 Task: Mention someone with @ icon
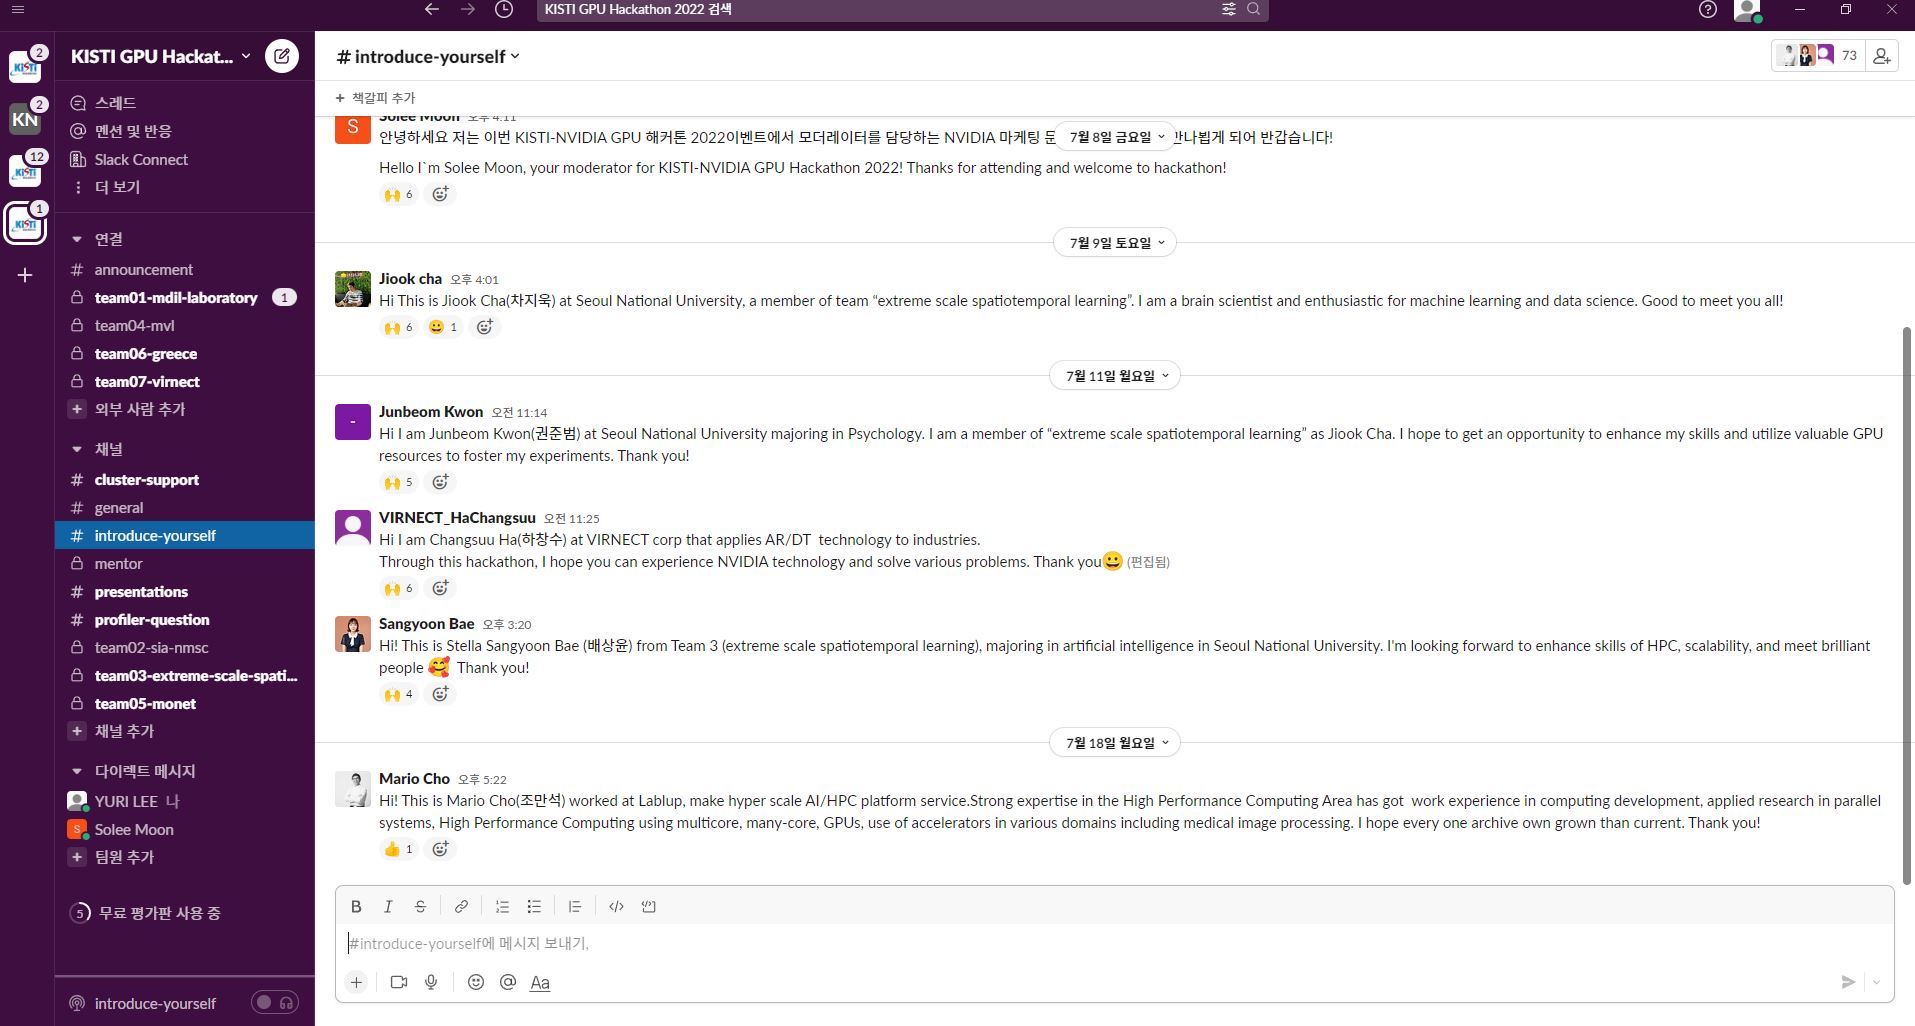pyautogui.click(x=508, y=982)
